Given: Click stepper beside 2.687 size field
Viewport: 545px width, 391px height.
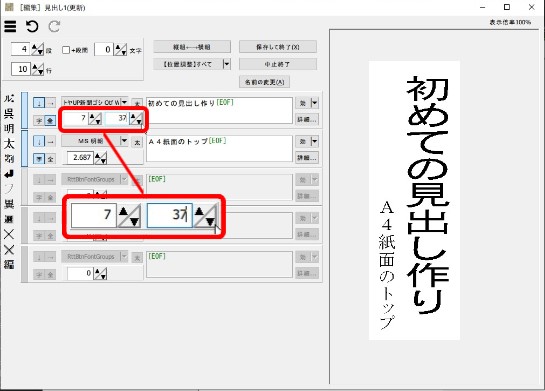Looking at the screenshot, I should pyautogui.click(x=101, y=158).
